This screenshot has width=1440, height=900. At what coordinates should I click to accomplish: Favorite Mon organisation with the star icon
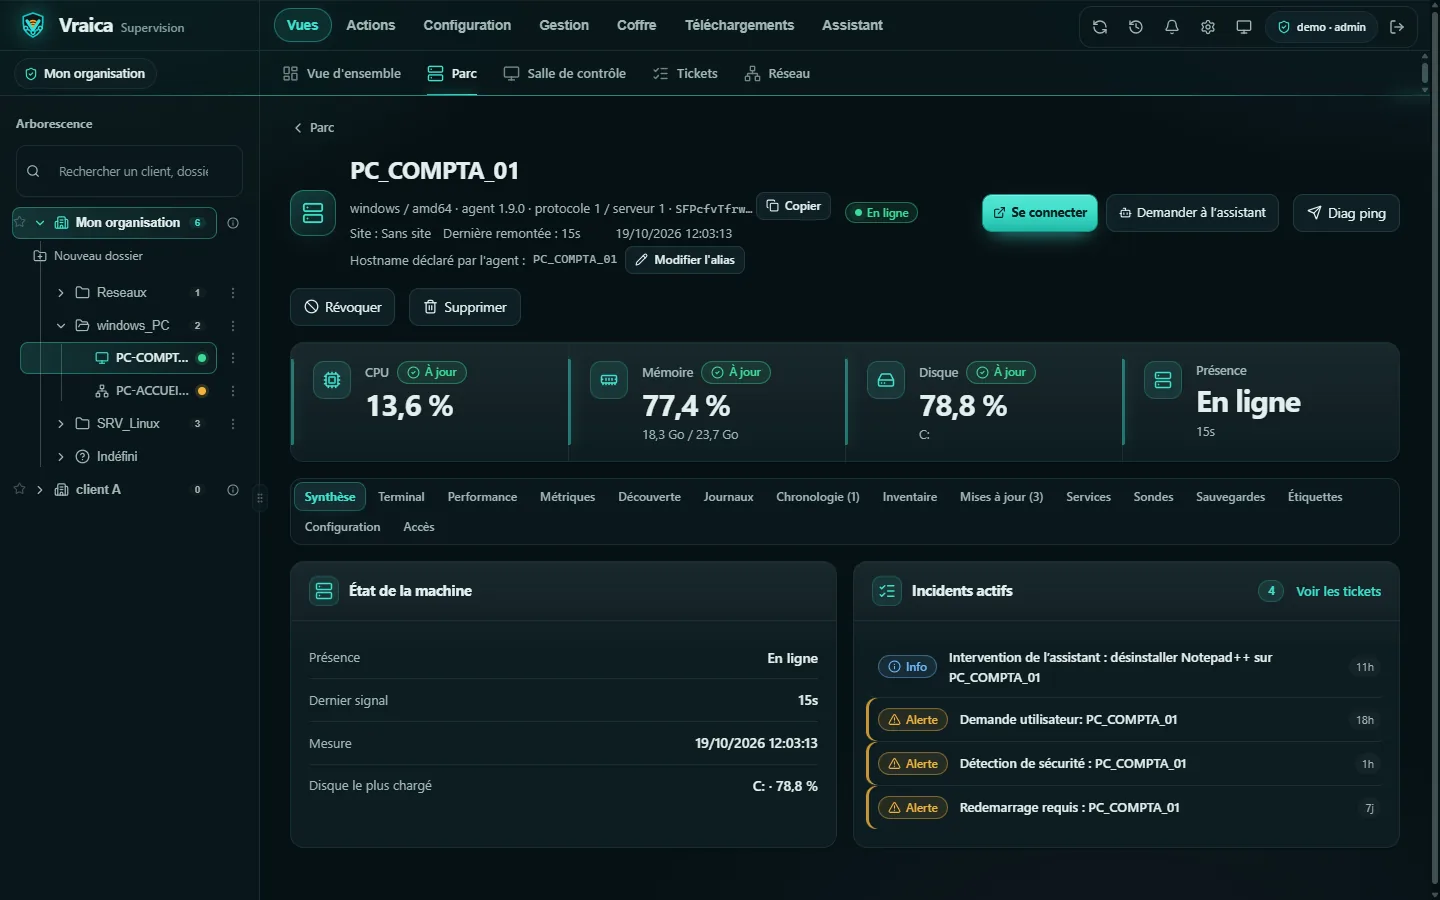(x=19, y=222)
